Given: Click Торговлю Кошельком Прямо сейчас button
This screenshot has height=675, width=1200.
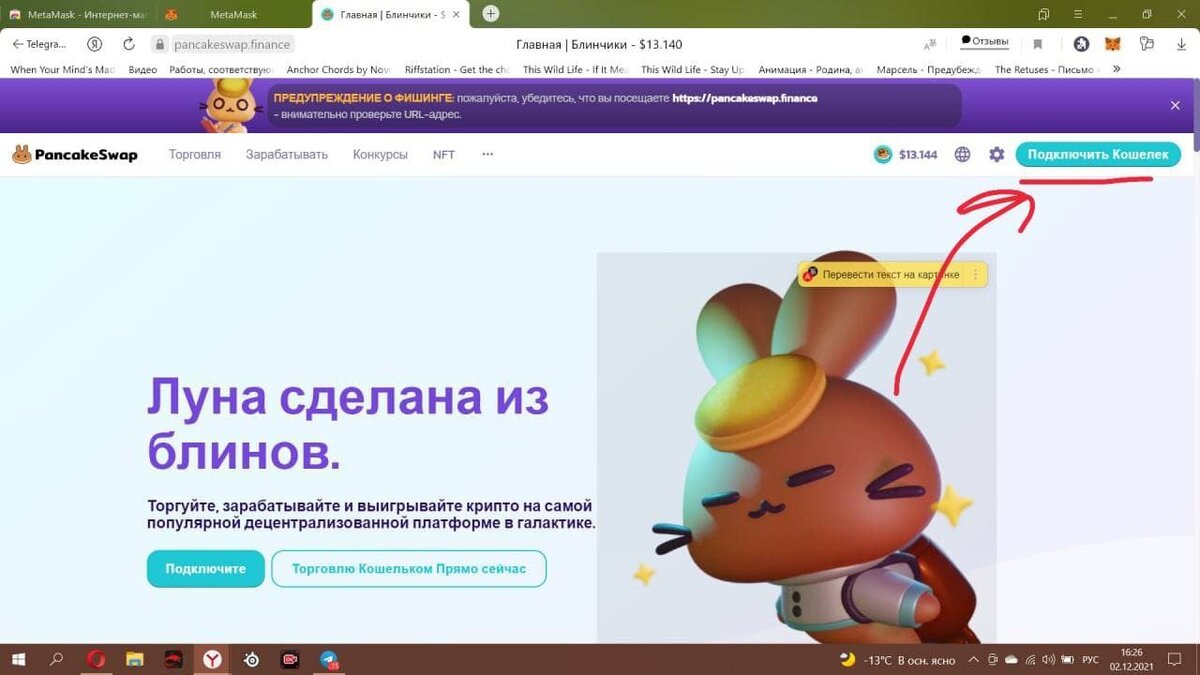Looking at the screenshot, I should [x=409, y=569].
